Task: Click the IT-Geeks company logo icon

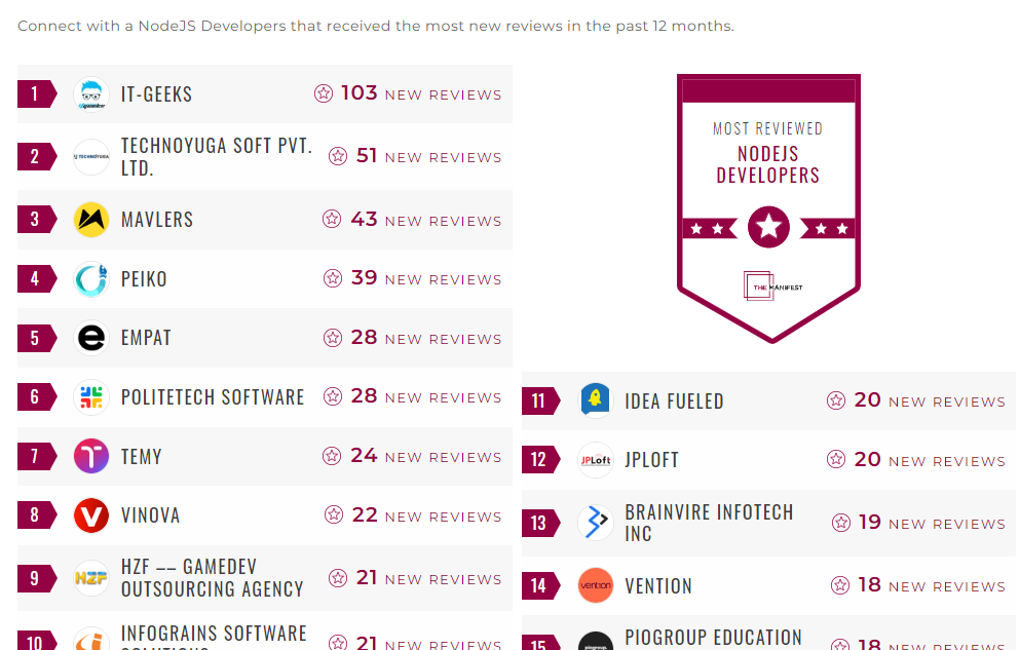Action: [x=91, y=95]
